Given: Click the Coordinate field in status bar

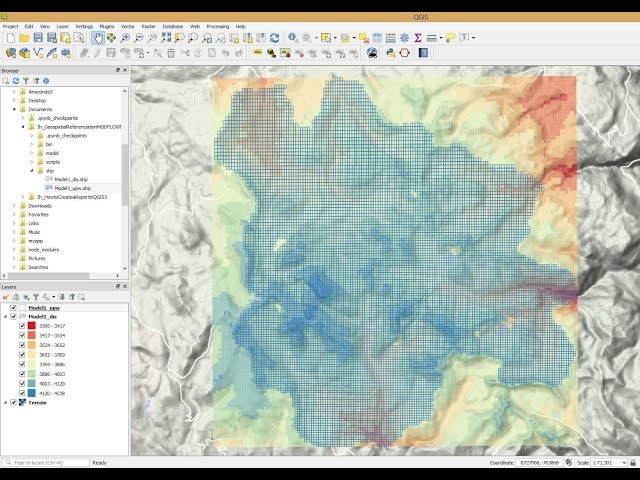Looking at the screenshot, I should 539,463.
